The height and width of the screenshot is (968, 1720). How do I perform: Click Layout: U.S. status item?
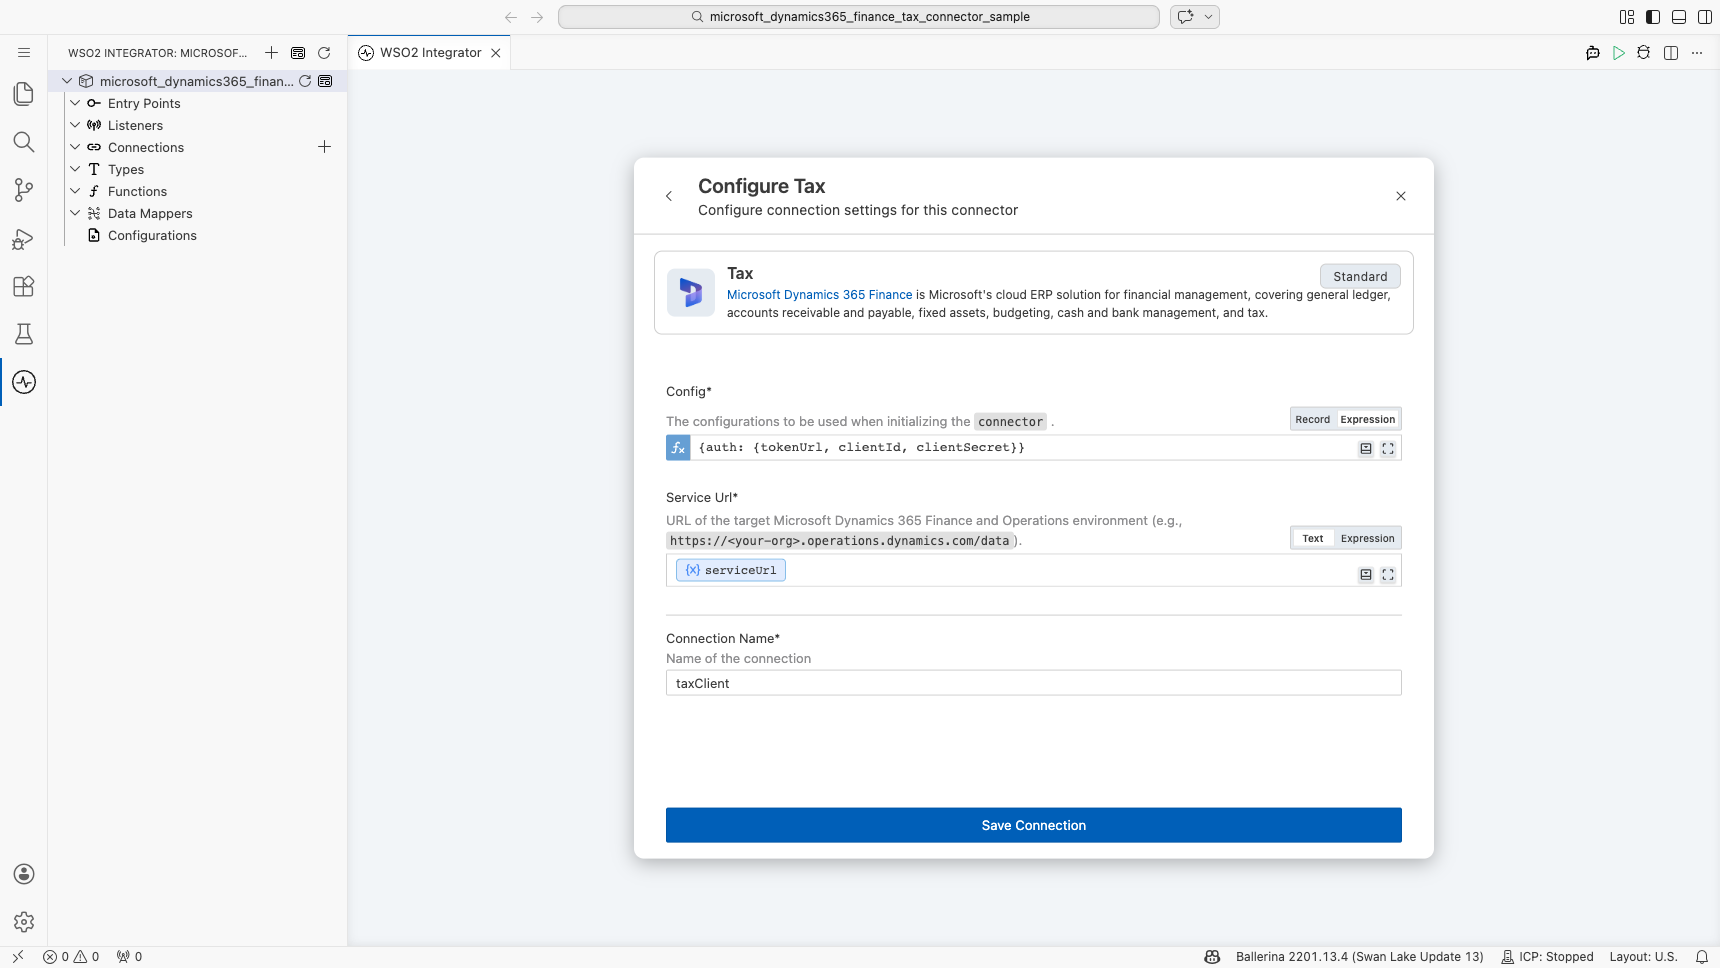point(1643,957)
